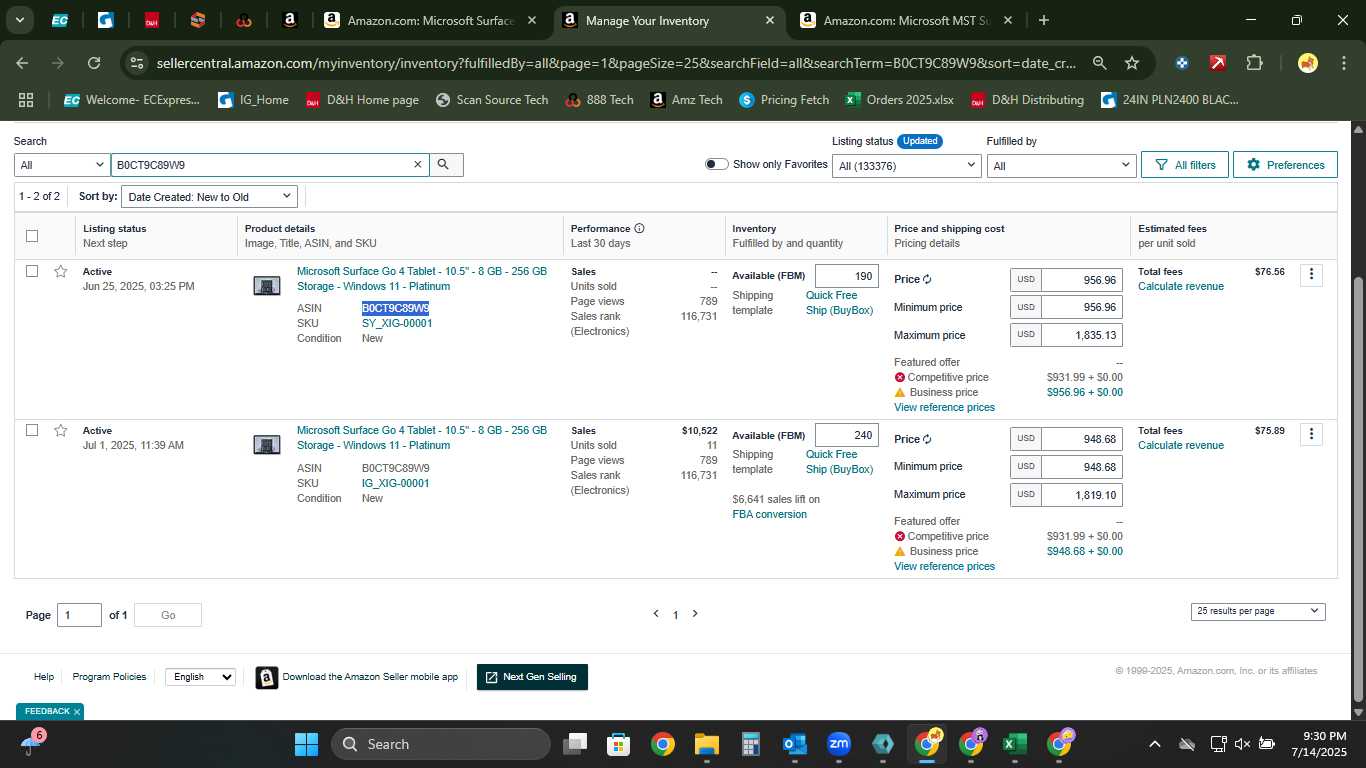
Task: Bookmark this page with the star icon
Action: tap(1132, 63)
